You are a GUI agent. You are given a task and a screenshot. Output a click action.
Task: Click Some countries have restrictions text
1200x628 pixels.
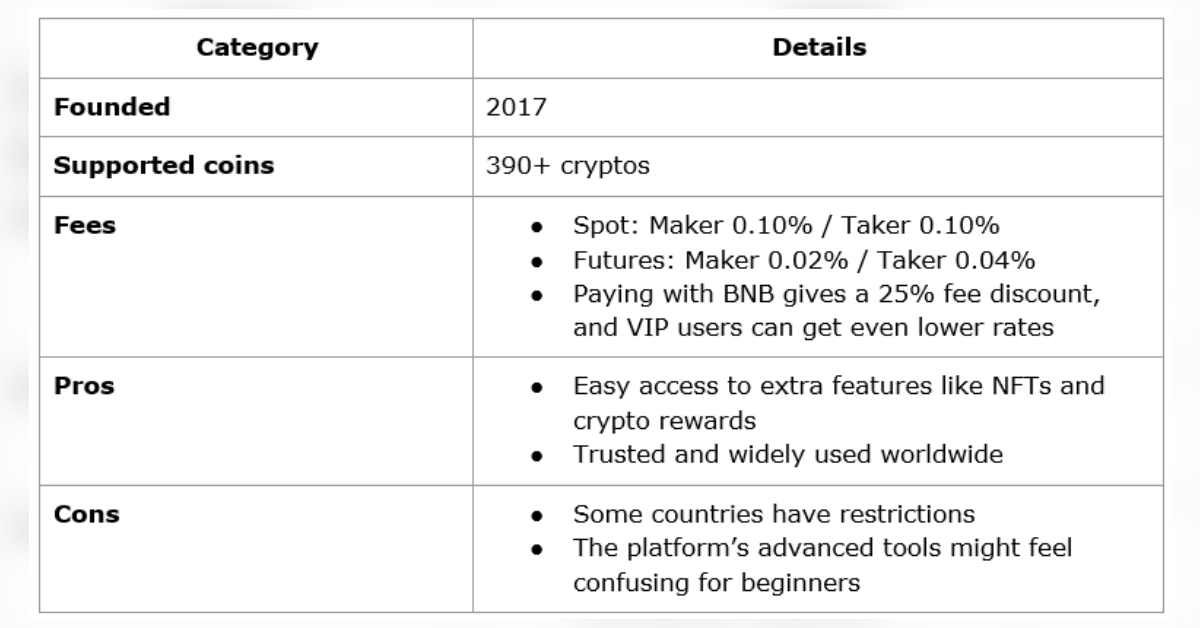773,515
